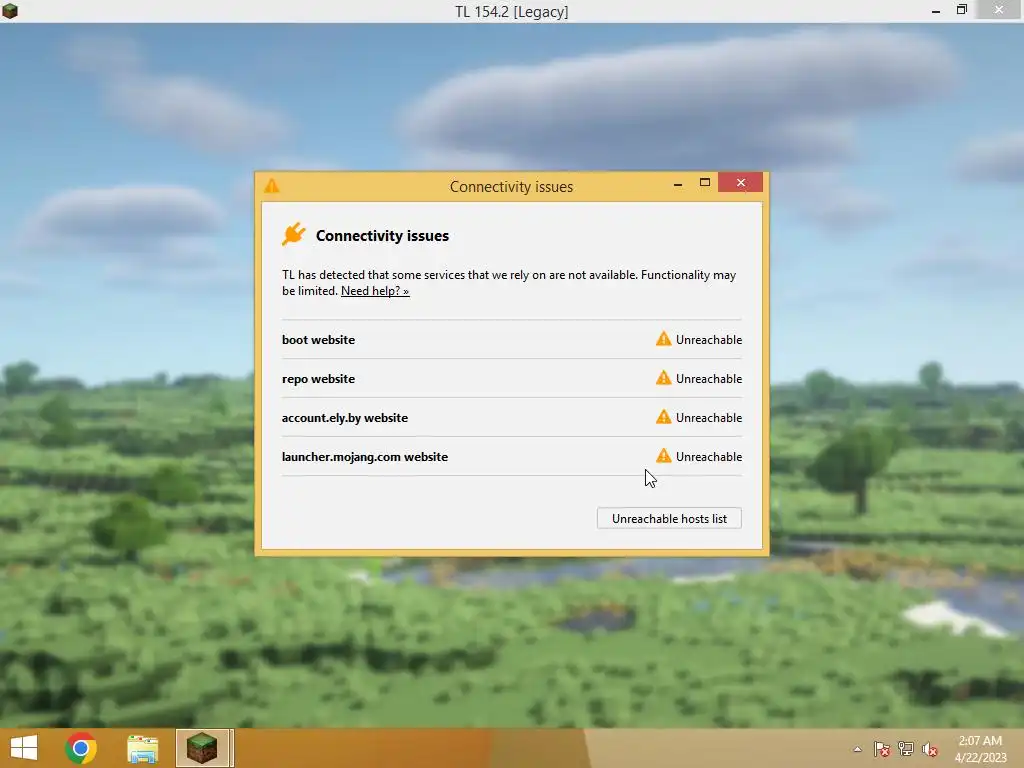This screenshot has height=768, width=1024.
Task: Launch Google Chrome from taskbar
Action: tap(81, 748)
